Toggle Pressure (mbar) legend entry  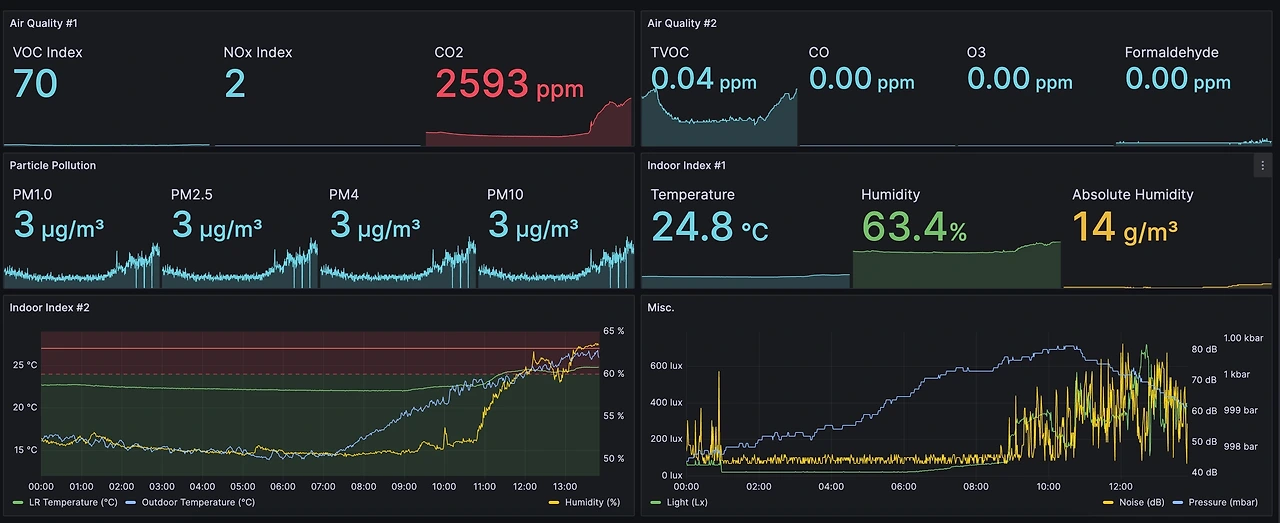coord(1215,502)
